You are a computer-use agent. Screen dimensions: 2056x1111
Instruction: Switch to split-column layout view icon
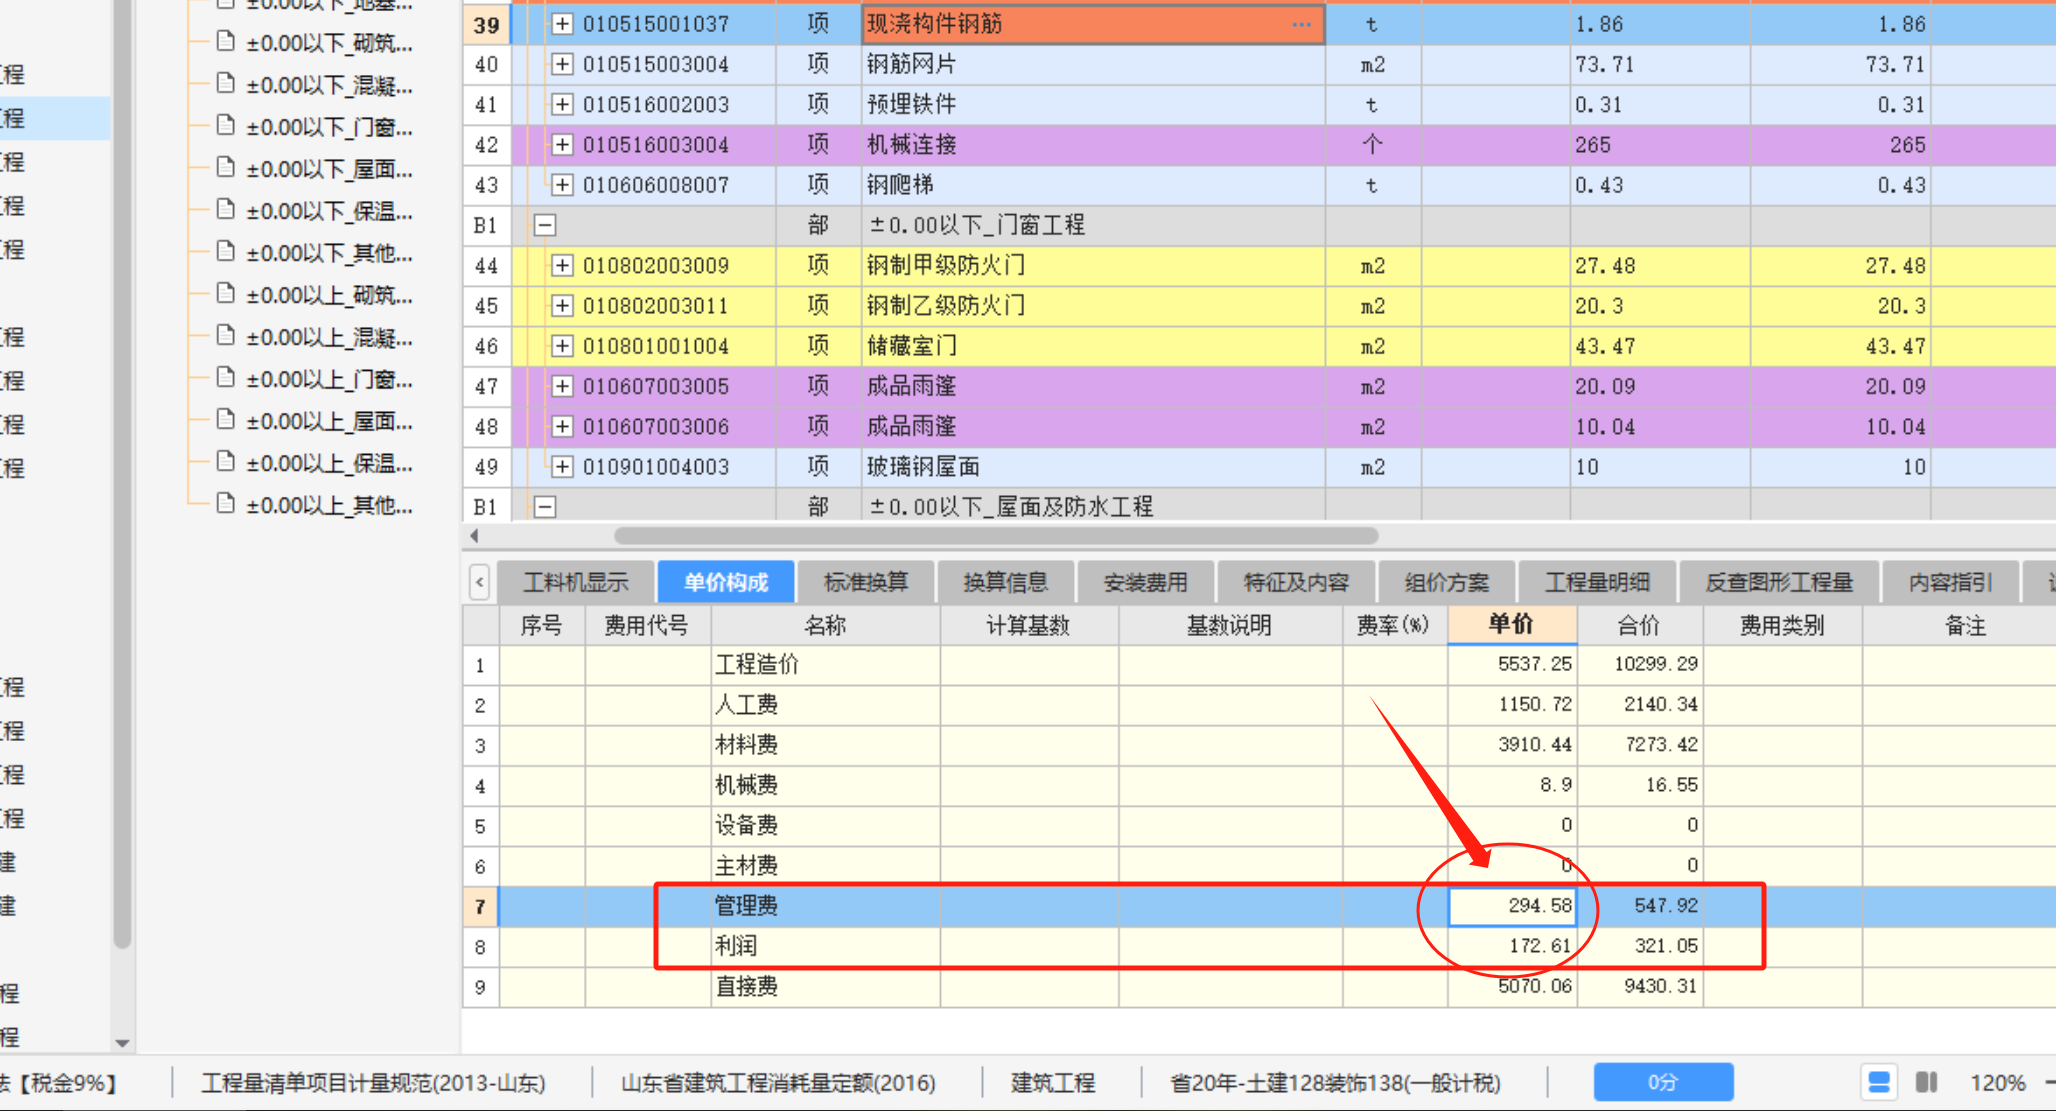pos(1927,1082)
